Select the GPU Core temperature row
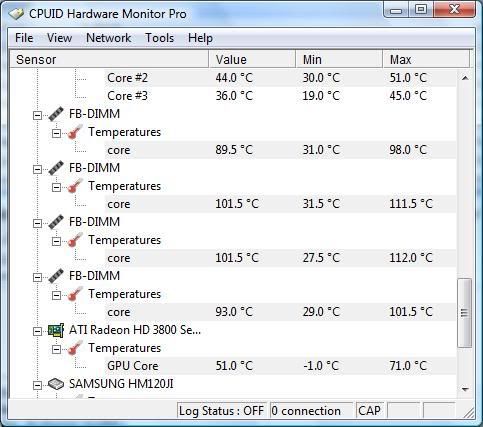Screen dimensions: 483x427 280,366
